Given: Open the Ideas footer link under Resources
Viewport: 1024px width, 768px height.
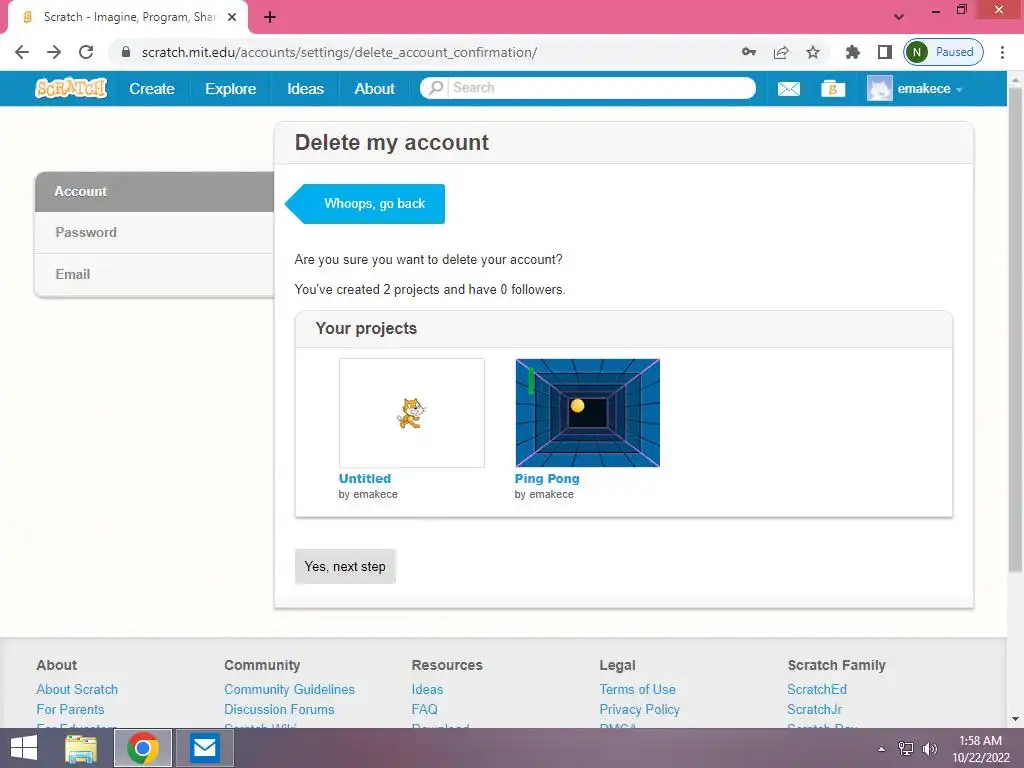Looking at the screenshot, I should [427, 689].
